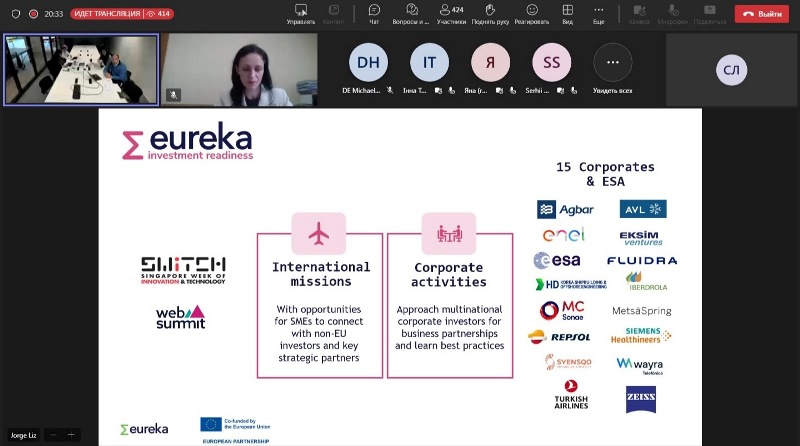The width and height of the screenshot is (800, 446).
Task: Zoom in shared content with plus button
Action: (71, 435)
